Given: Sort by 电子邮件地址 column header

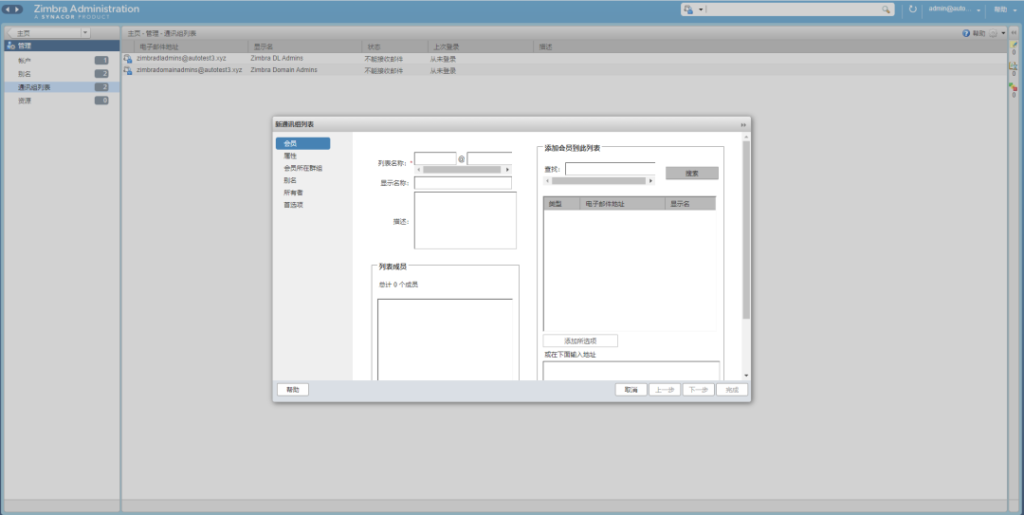Looking at the screenshot, I should coord(191,47).
